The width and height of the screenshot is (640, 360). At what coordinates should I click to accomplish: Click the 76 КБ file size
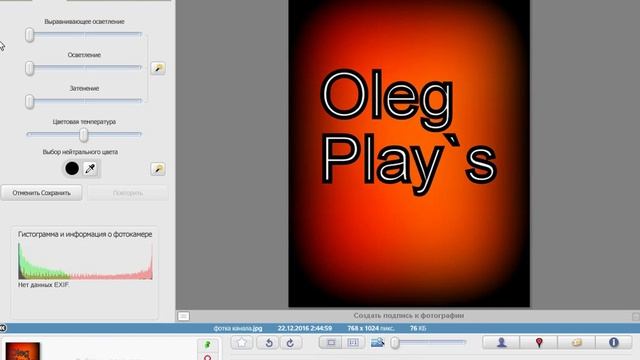pos(418,328)
